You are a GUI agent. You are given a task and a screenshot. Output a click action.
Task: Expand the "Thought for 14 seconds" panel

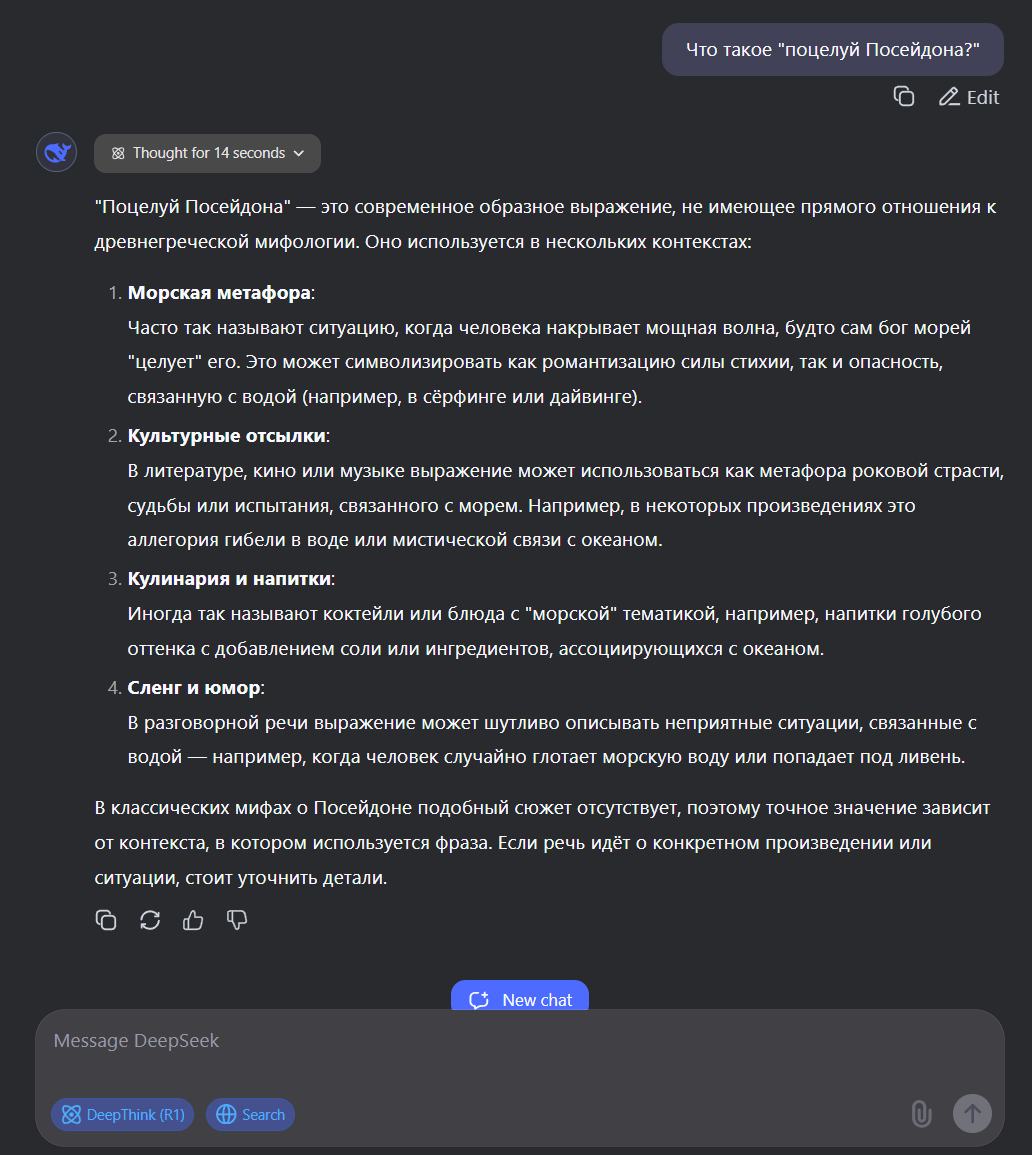(x=208, y=153)
